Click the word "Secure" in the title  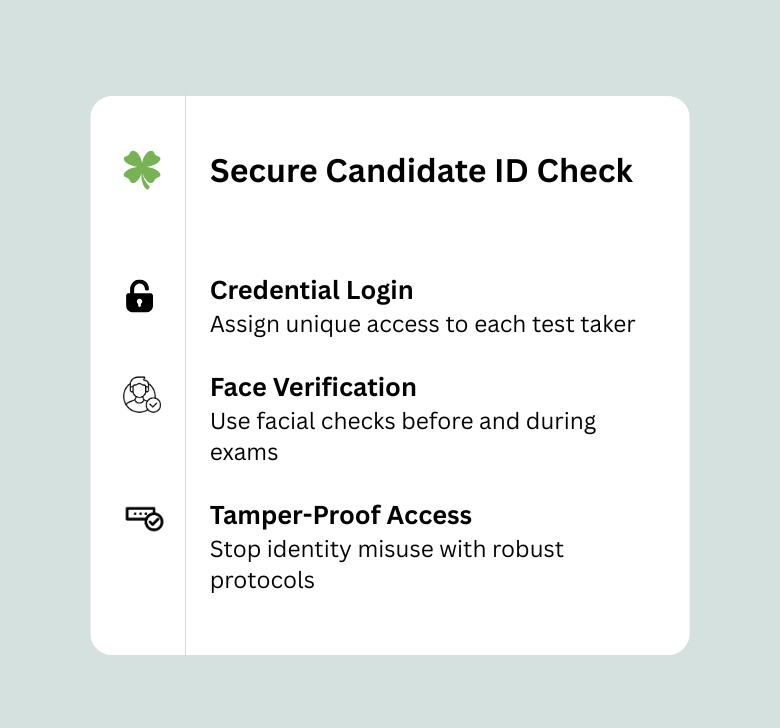(261, 171)
